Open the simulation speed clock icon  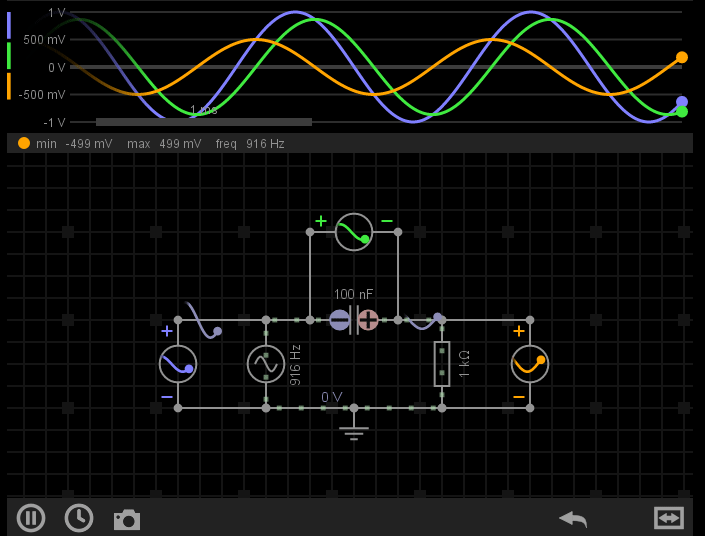[x=79, y=518]
